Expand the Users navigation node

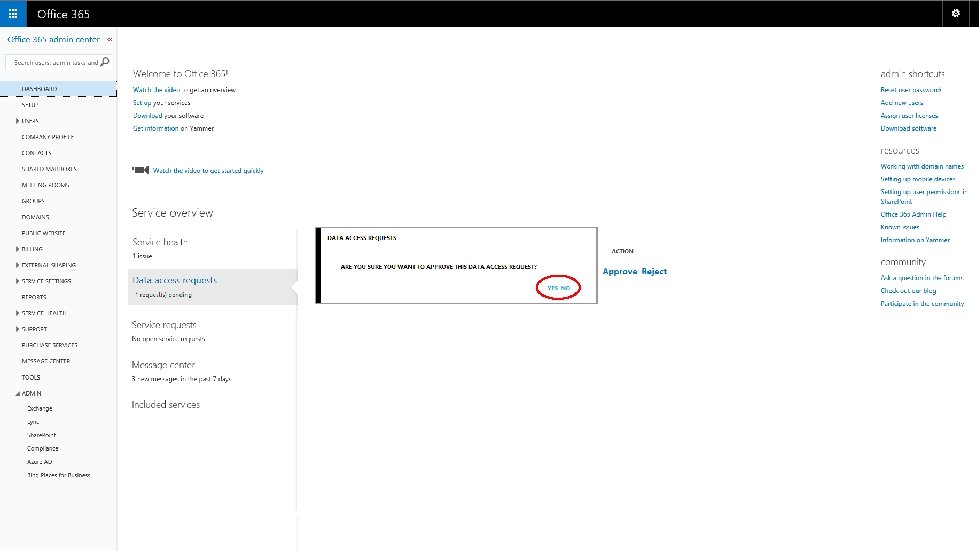click(17, 121)
